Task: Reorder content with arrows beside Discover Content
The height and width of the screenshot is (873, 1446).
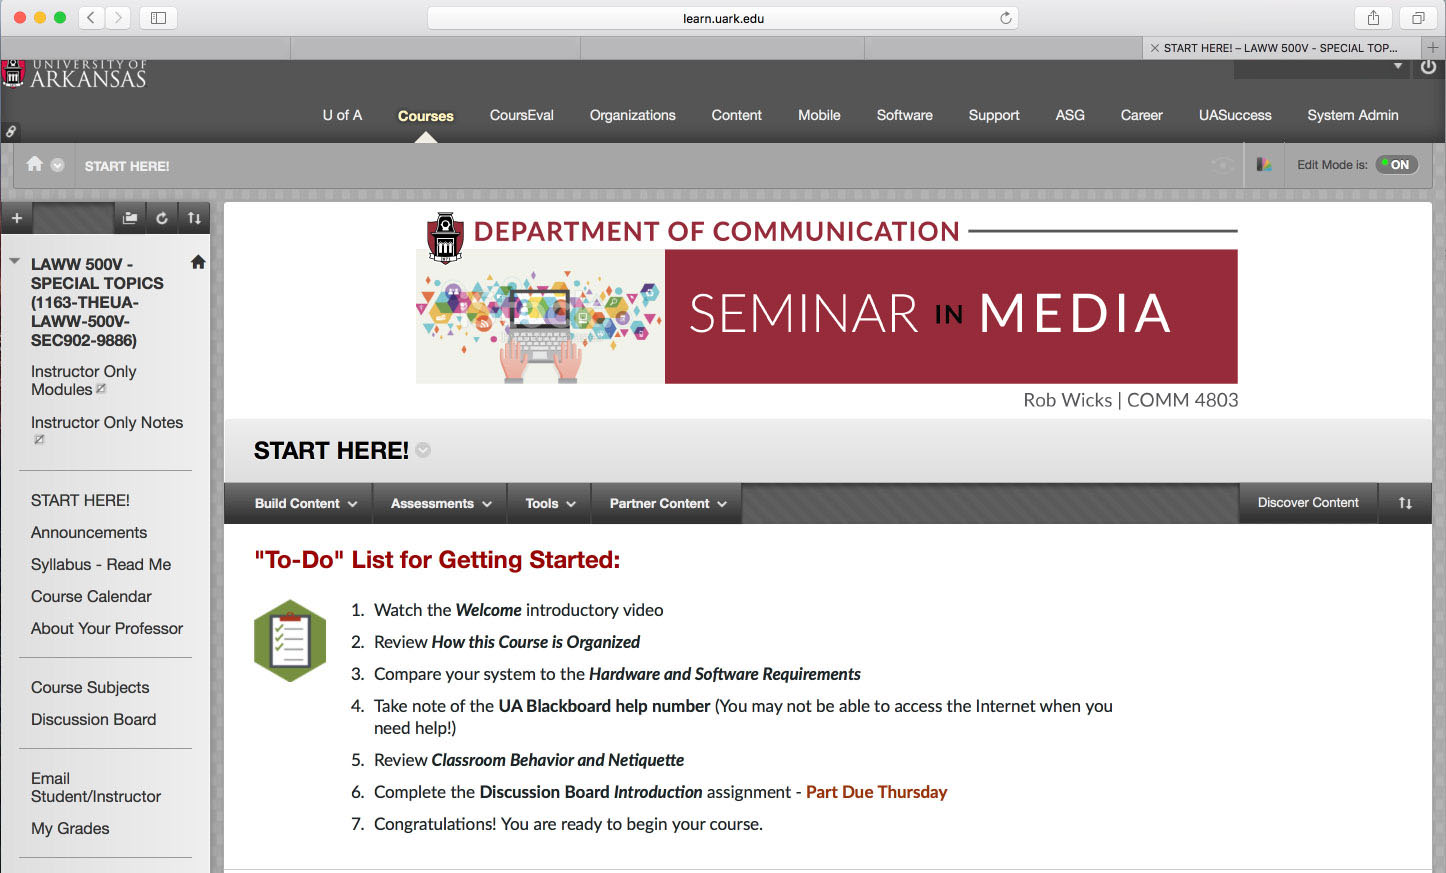Action: point(1405,503)
